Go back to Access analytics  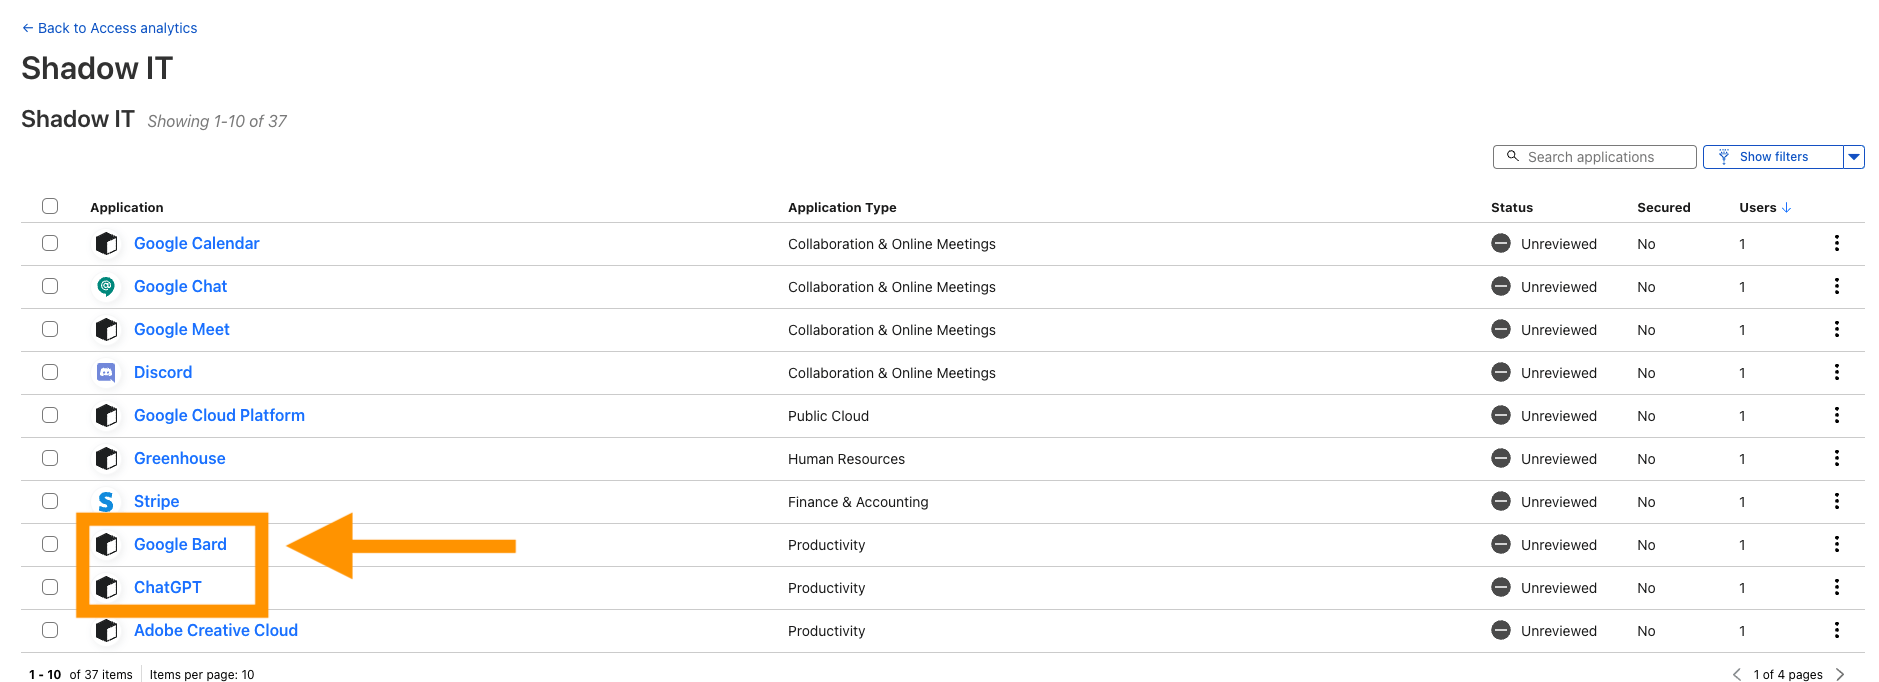click(x=110, y=28)
